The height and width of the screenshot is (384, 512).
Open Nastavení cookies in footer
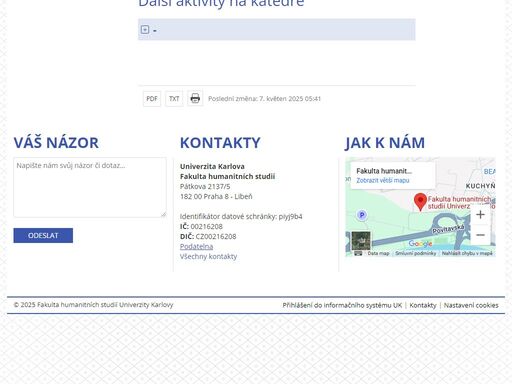coord(471,305)
